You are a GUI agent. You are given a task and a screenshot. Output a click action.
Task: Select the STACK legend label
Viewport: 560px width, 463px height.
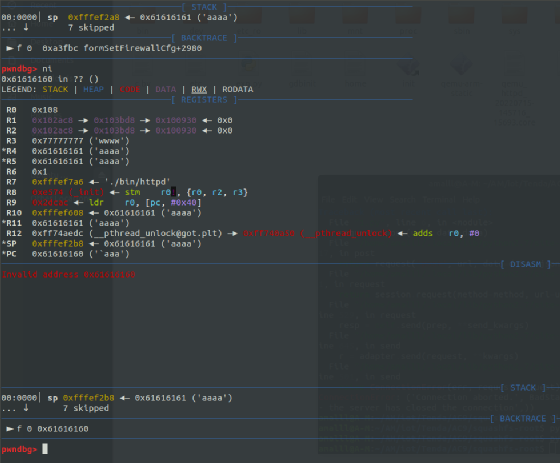point(55,89)
